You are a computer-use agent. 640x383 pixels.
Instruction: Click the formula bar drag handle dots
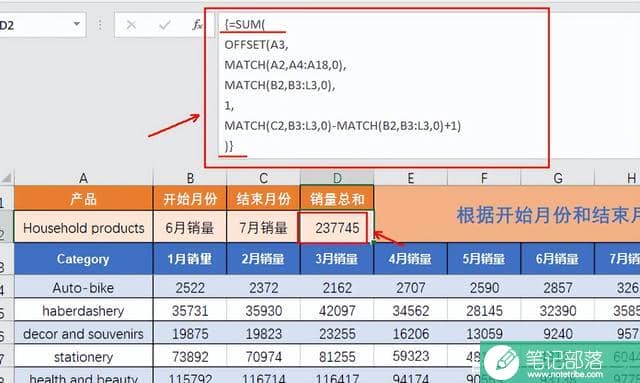pos(100,25)
